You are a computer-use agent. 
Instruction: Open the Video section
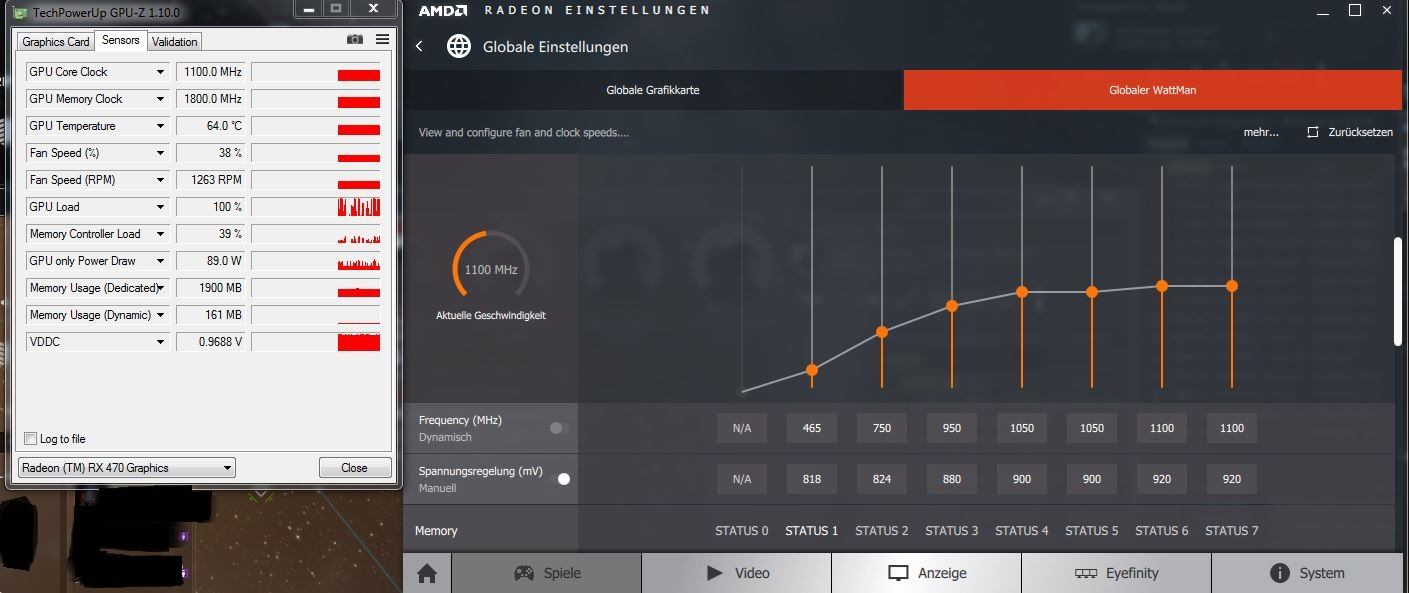[x=737, y=573]
